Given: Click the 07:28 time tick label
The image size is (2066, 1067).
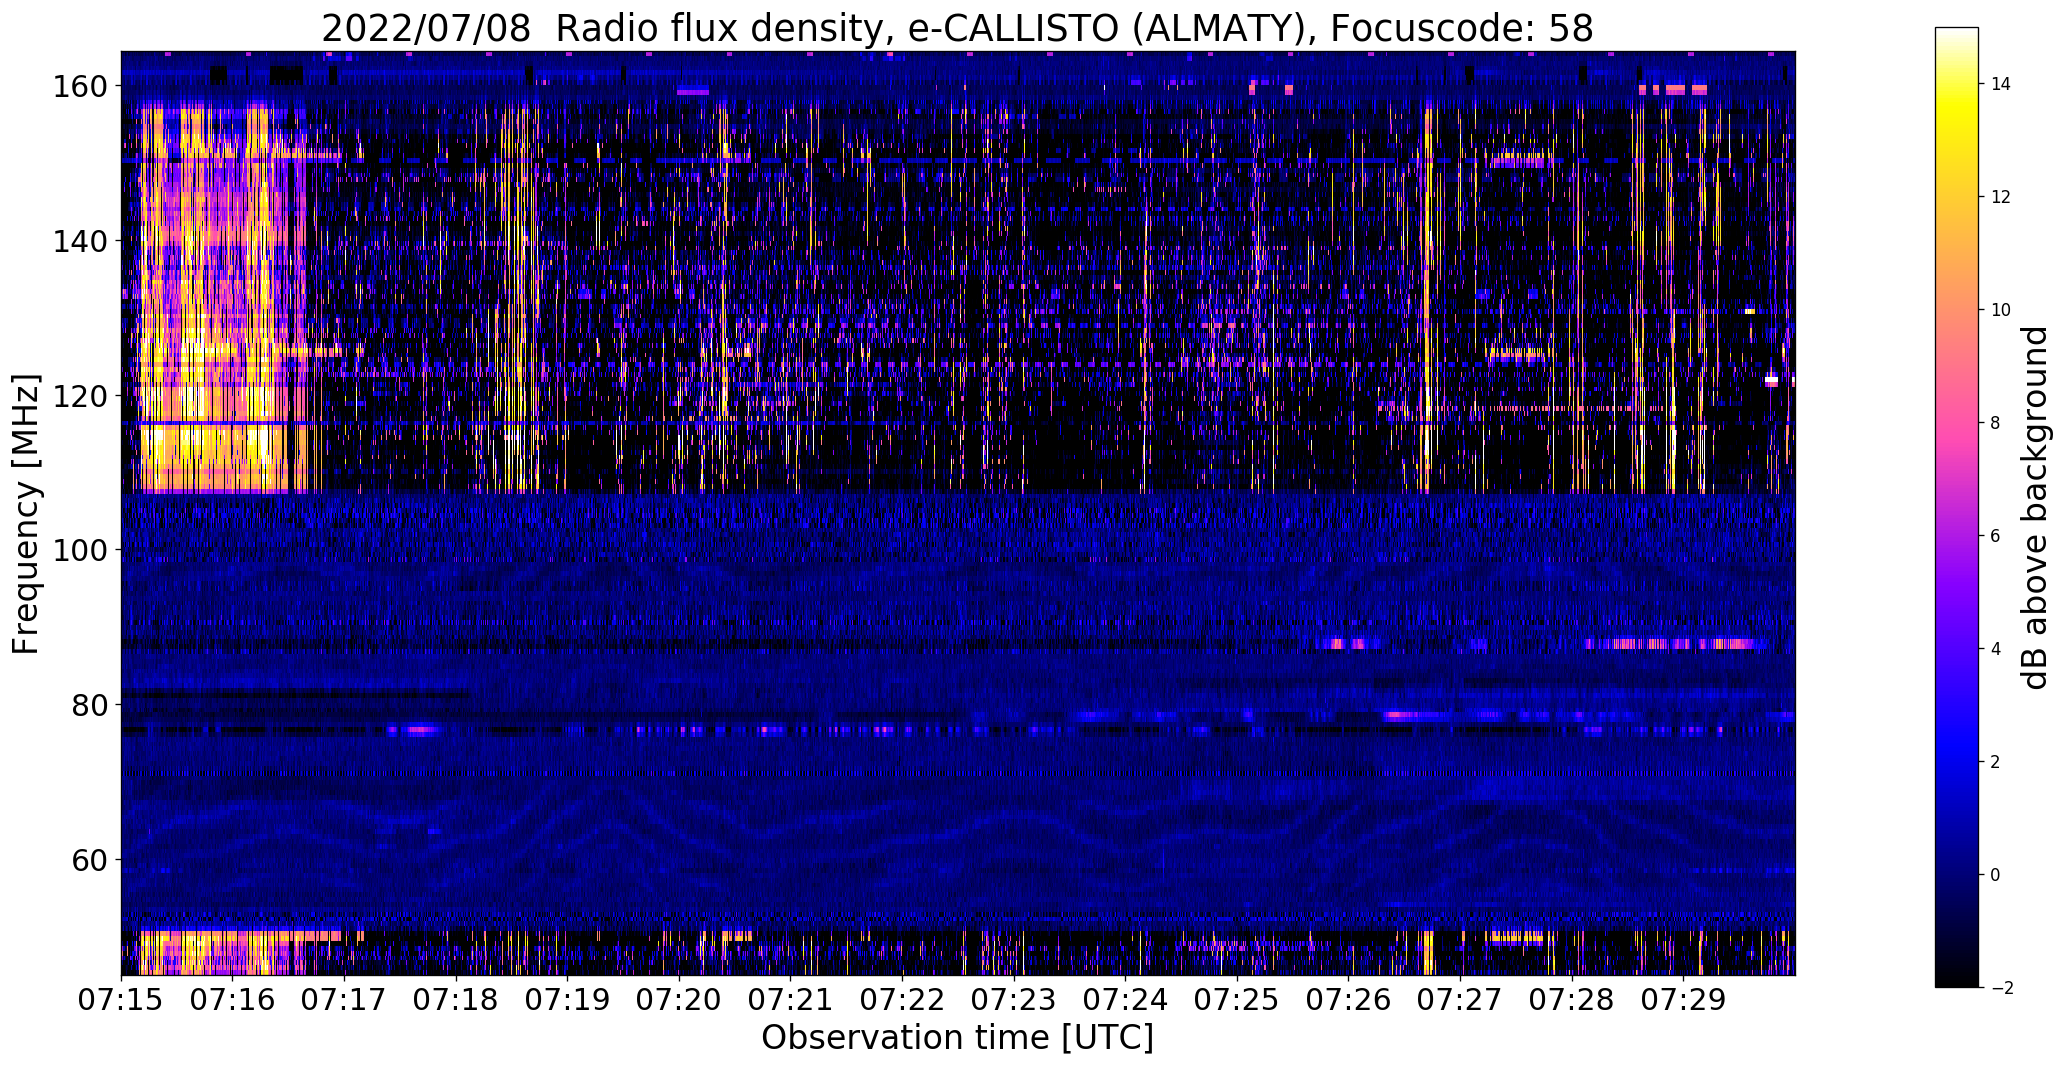Looking at the screenshot, I should tap(1572, 1000).
